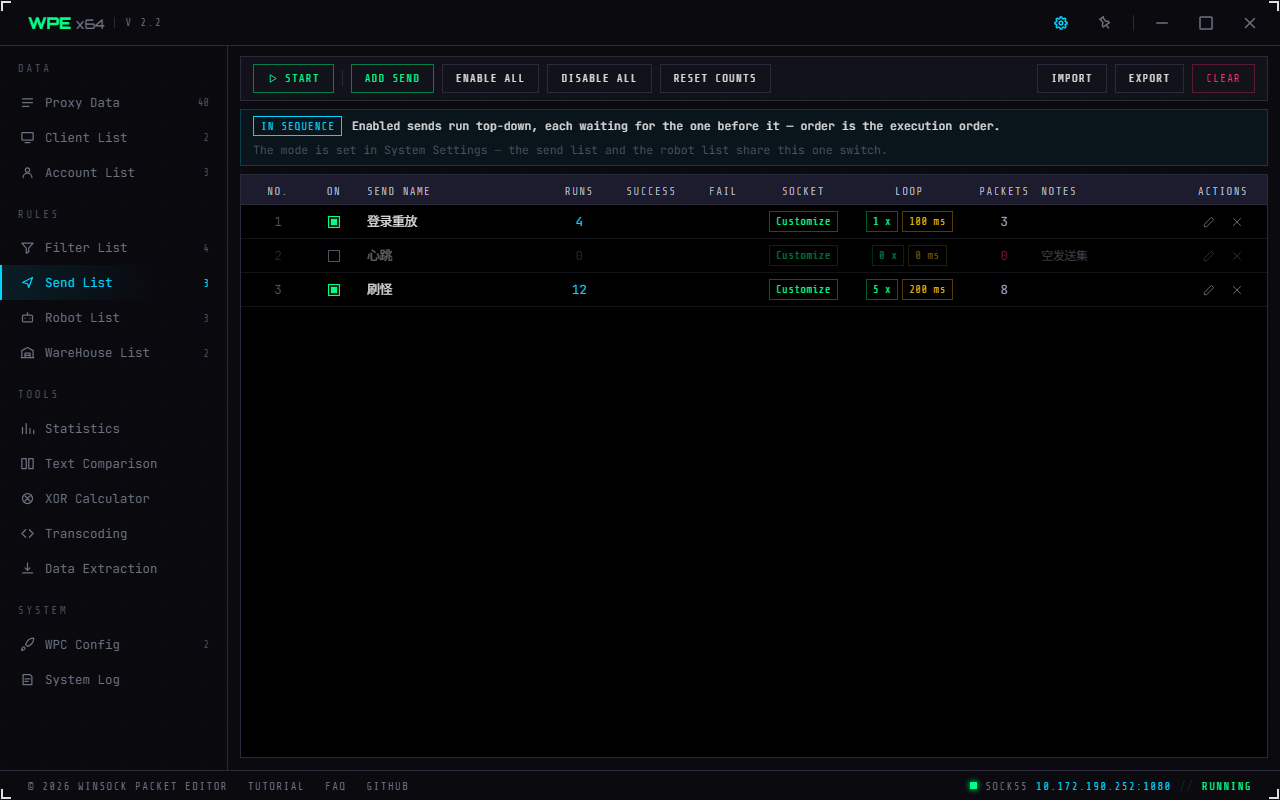This screenshot has width=1280, height=800.
Task: Open the Statistics tool
Action: 114,429
